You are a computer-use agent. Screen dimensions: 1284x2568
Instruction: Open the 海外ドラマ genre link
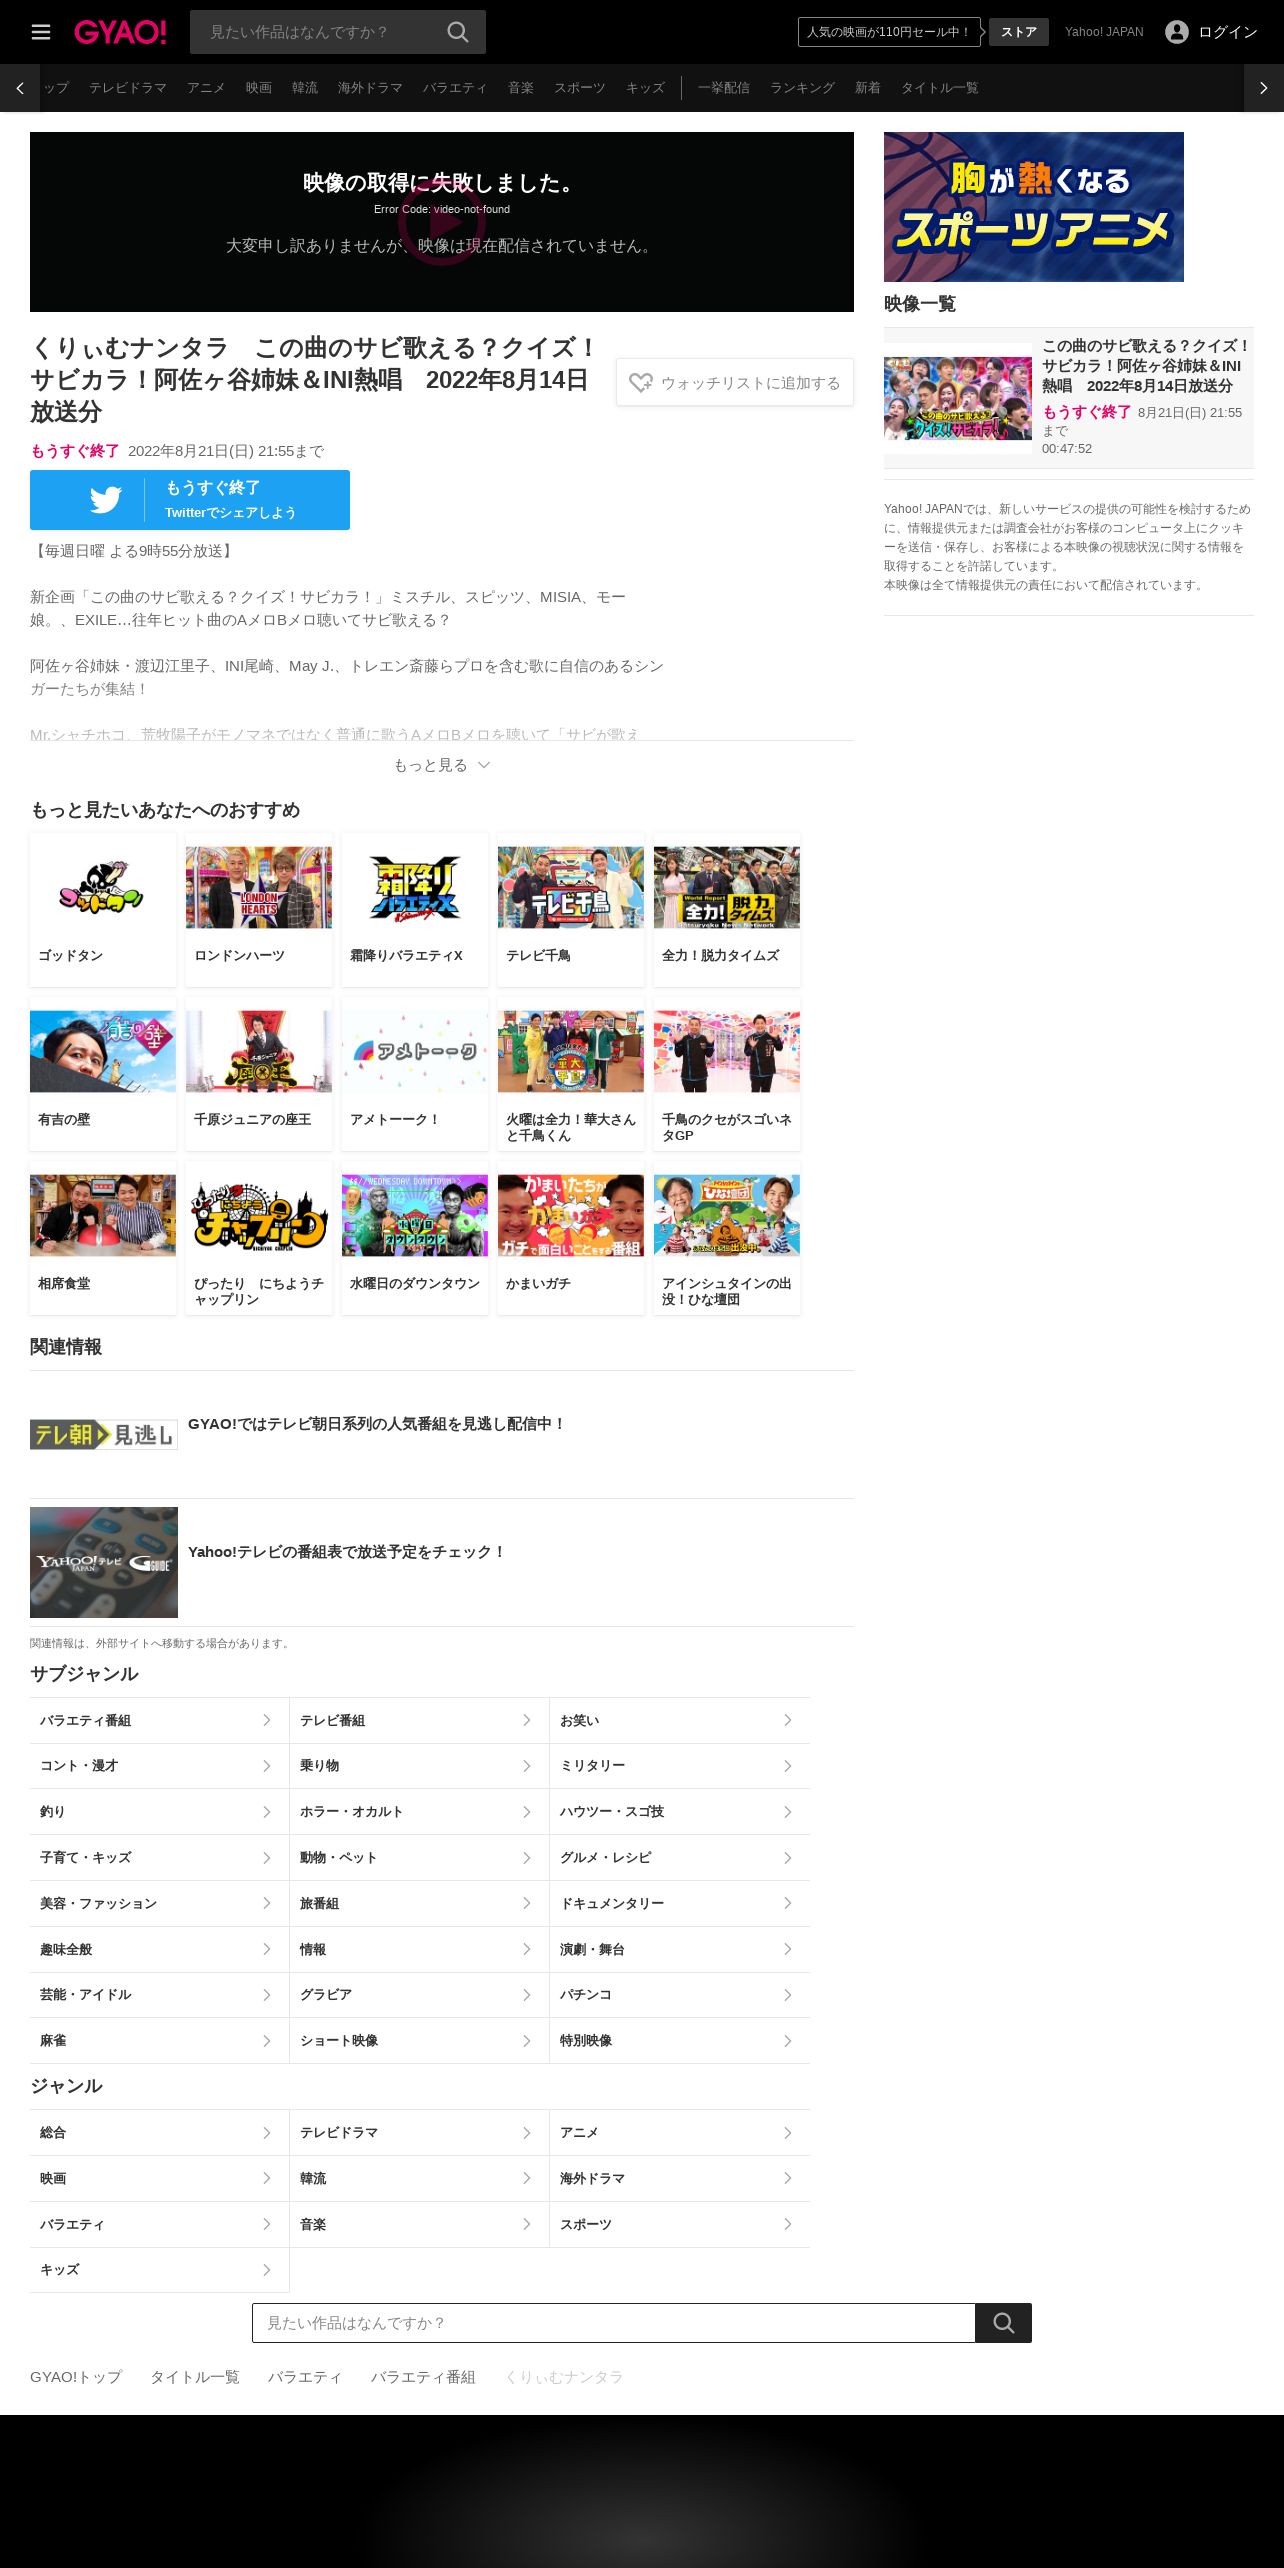point(680,2178)
